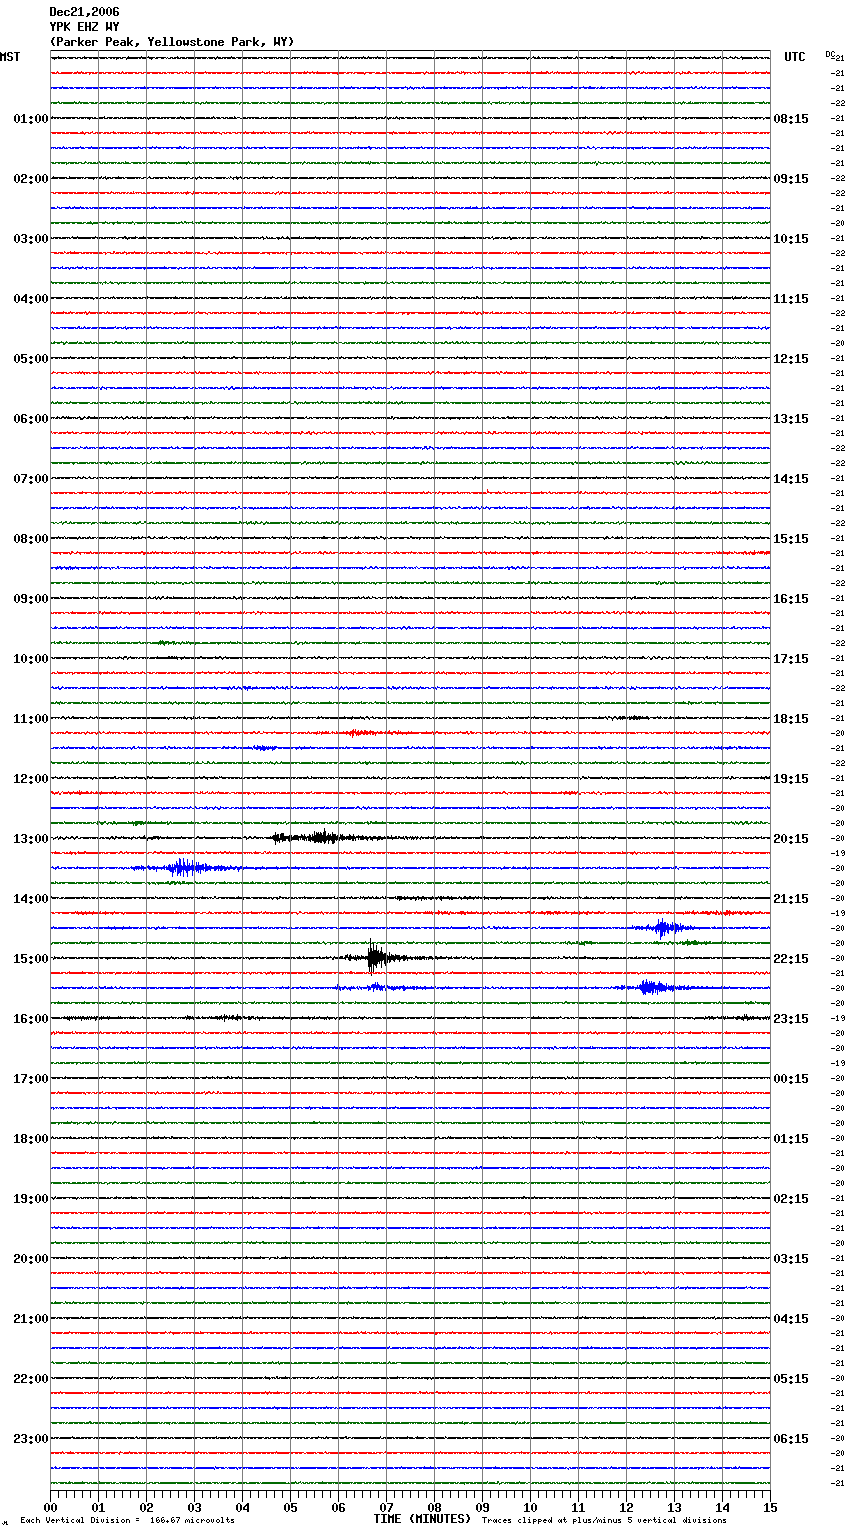
Task: Select the 18:00 MST row label
Action: pyautogui.click(x=31, y=1139)
